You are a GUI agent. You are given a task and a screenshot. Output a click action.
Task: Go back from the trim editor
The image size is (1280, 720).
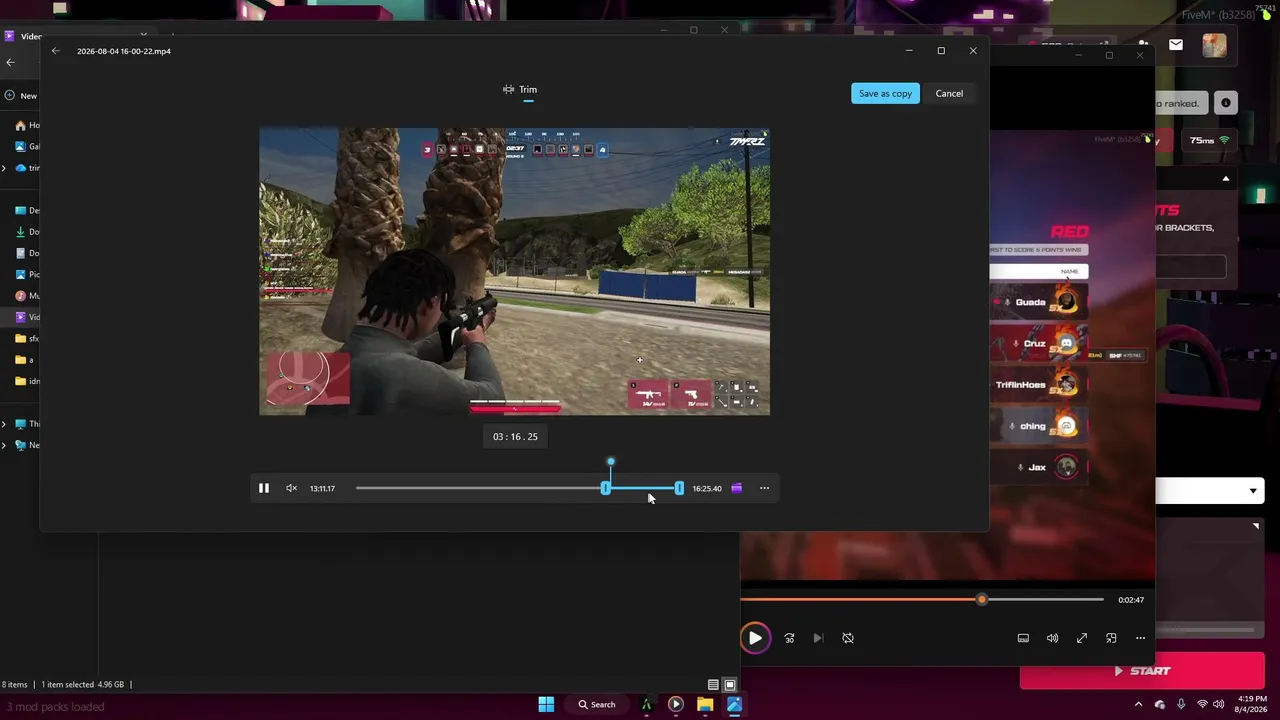(x=56, y=51)
